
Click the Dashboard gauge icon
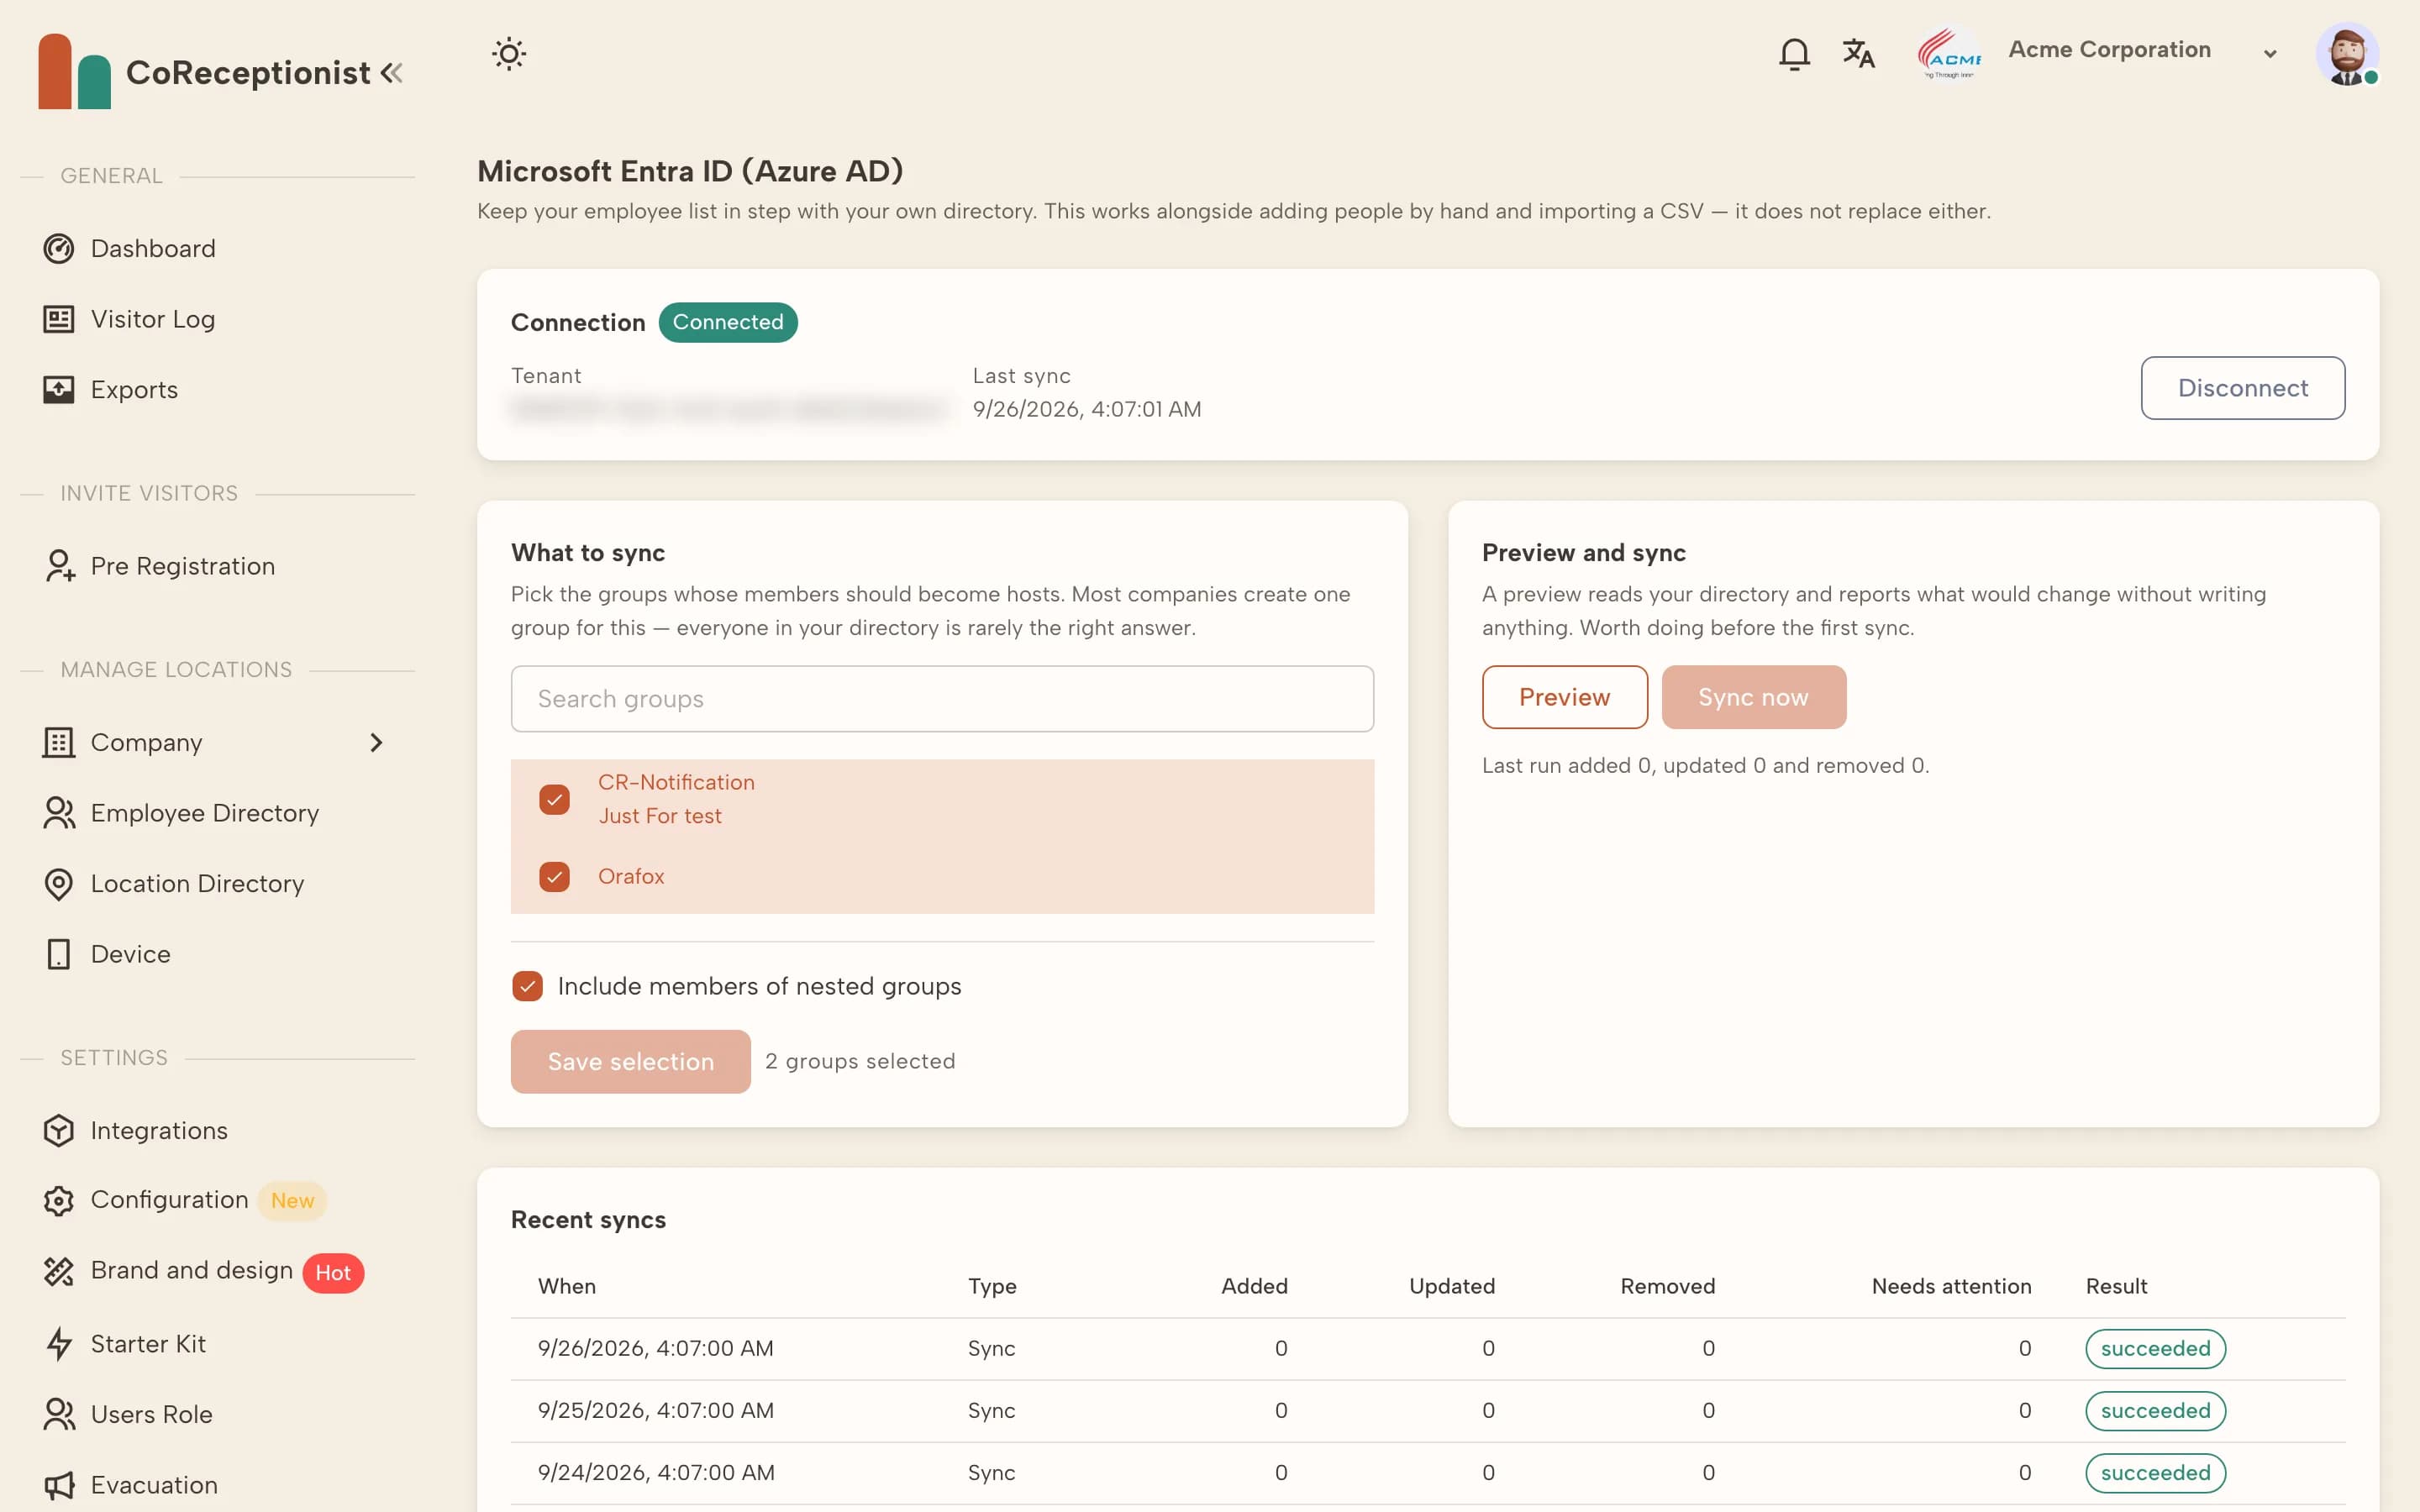click(x=59, y=248)
